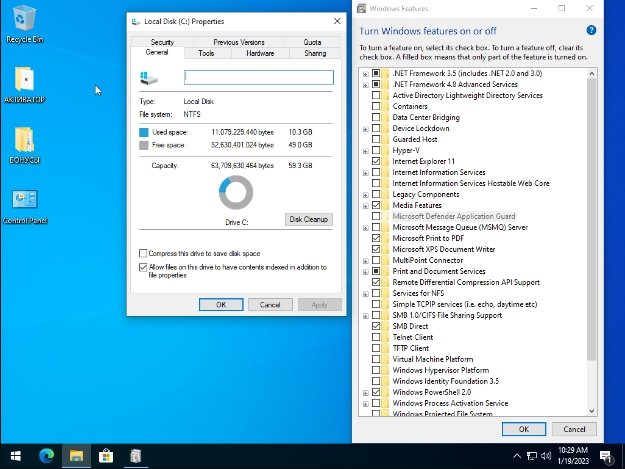Viewport: 625px width, 469px height.
Task: Uncheck Internet Explorer 11 feature
Action: tap(375, 161)
